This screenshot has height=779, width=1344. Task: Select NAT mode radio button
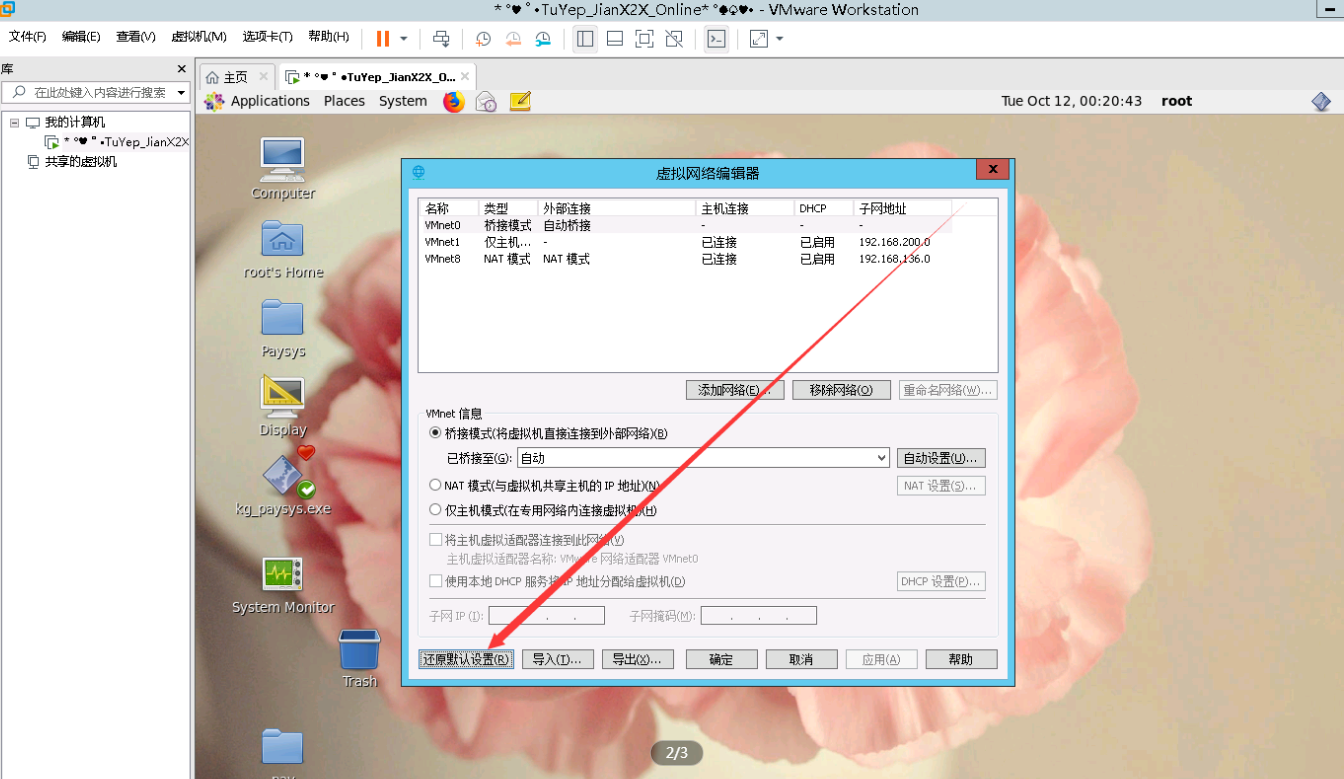pos(435,485)
